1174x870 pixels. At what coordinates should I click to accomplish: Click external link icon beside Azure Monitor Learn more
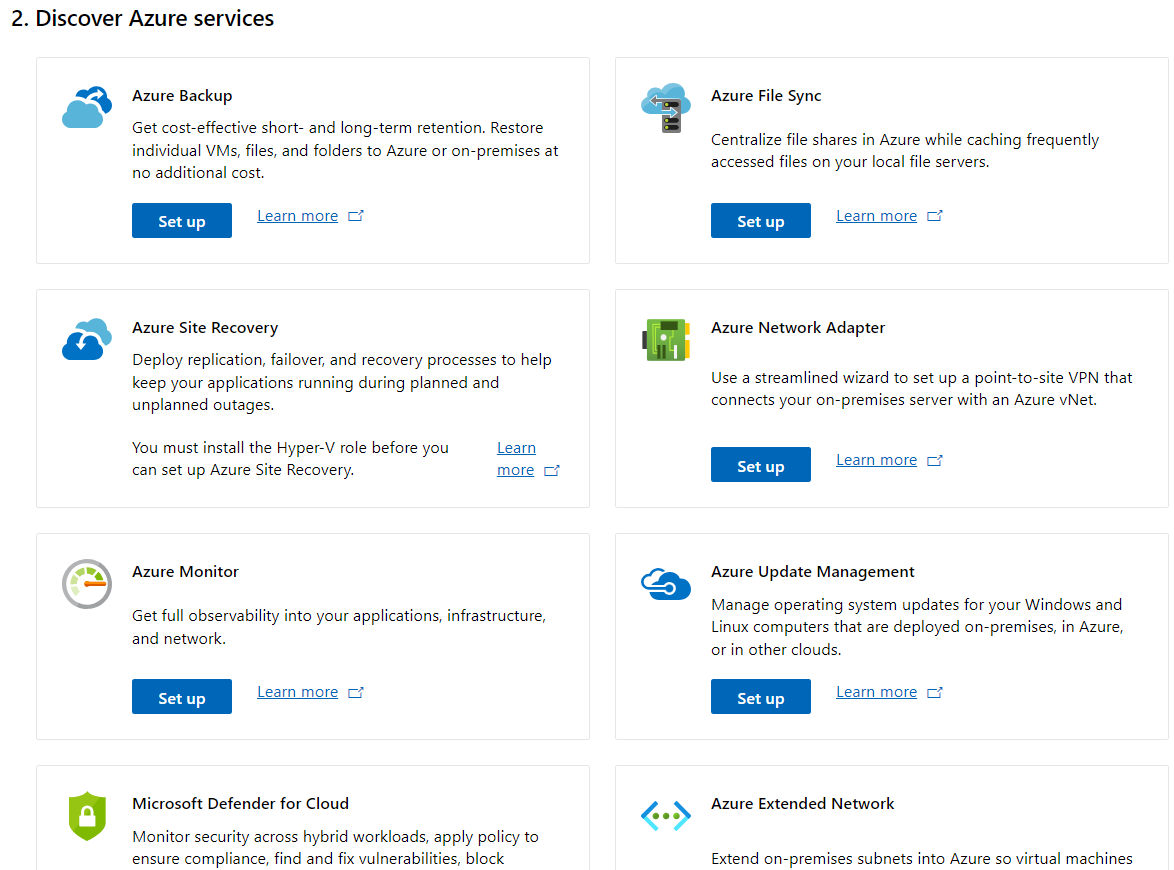(356, 692)
